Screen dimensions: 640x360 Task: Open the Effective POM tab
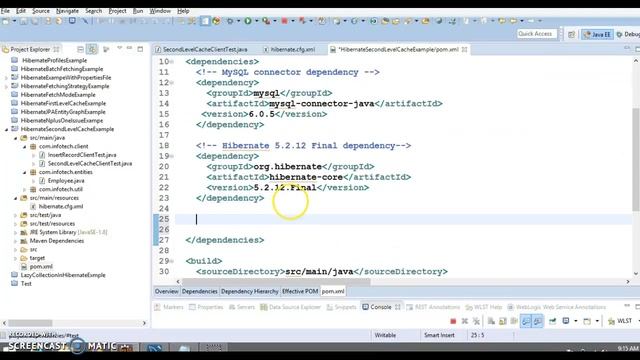click(x=300, y=291)
